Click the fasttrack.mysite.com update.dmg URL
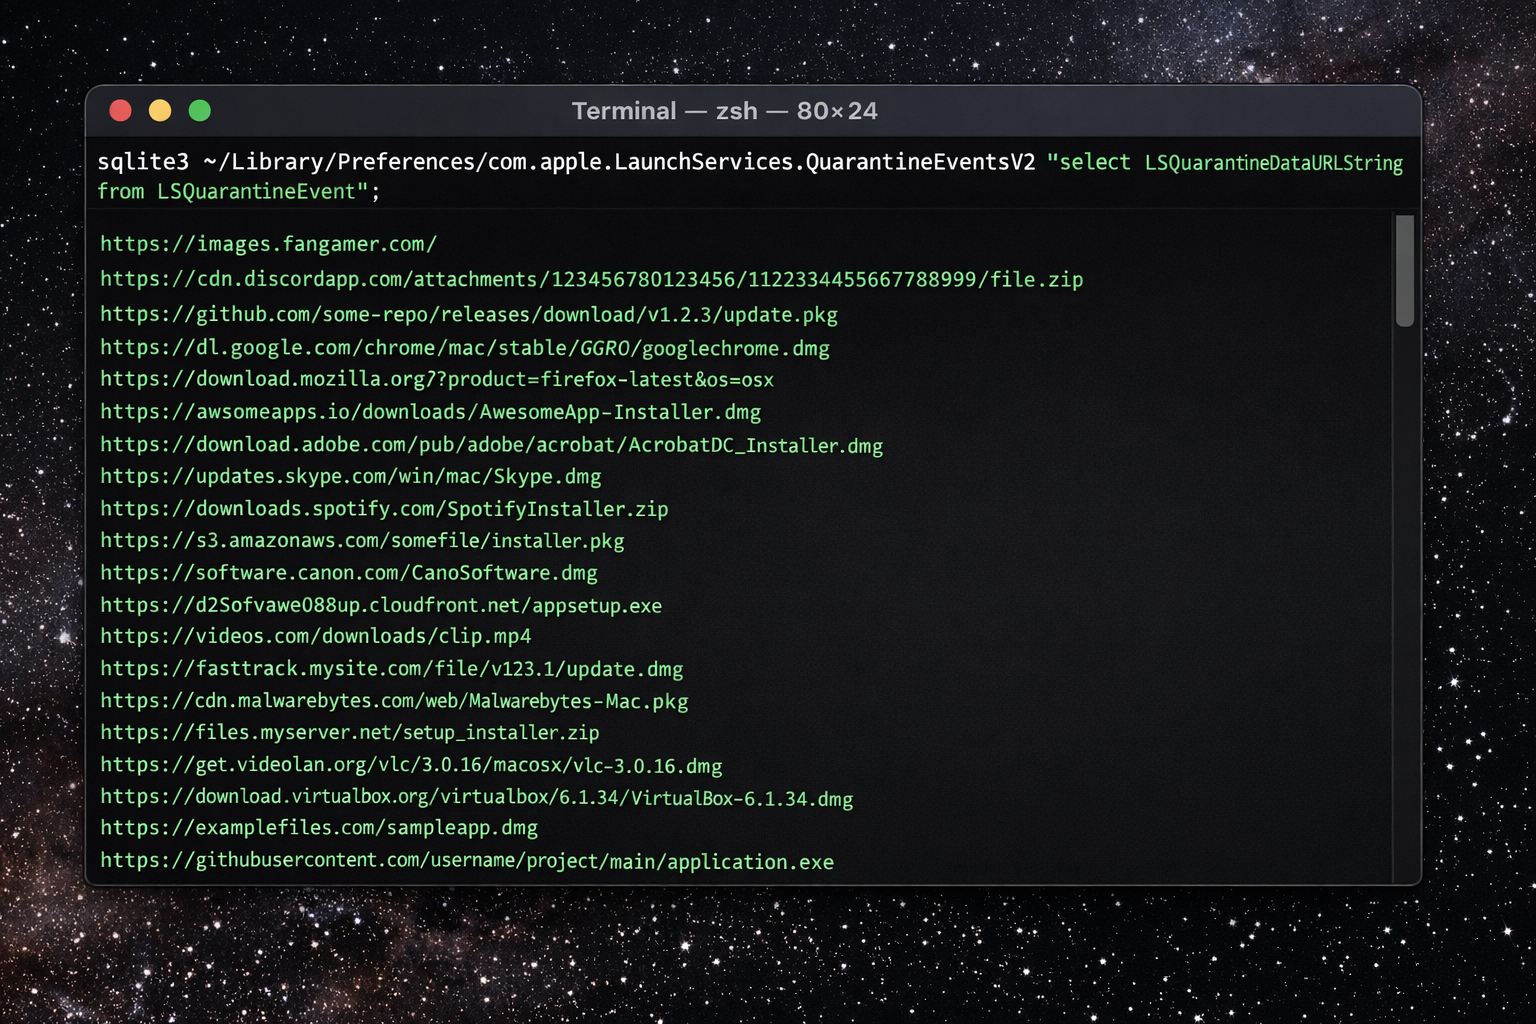The image size is (1536, 1024). tap(391, 669)
